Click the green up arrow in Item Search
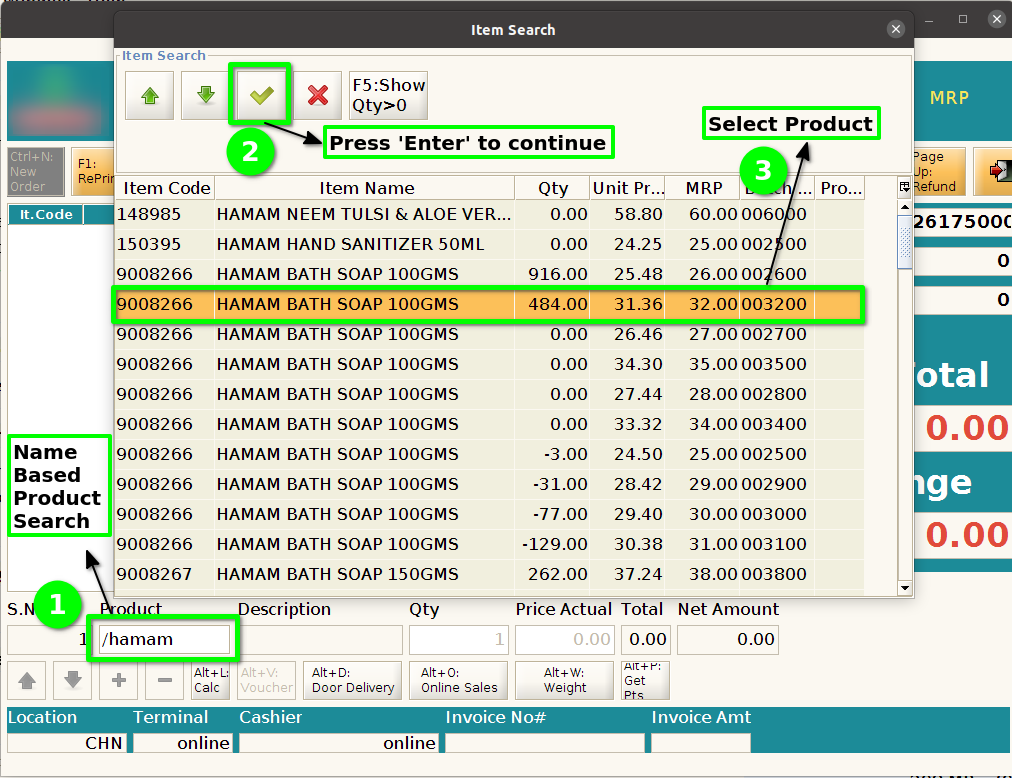 pyautogui.click(x=150, y=96)
